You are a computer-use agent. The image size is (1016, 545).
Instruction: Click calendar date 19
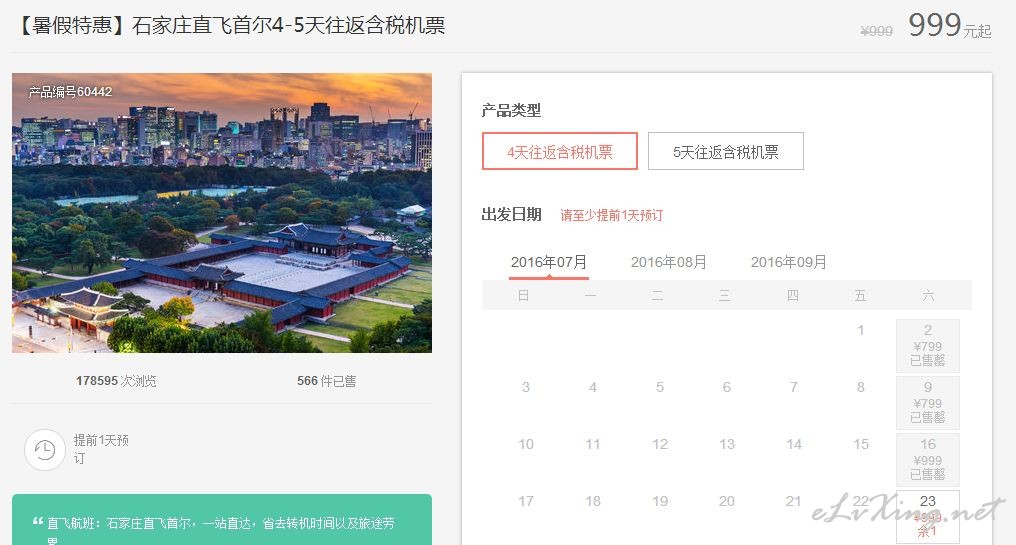pos(660,502)
